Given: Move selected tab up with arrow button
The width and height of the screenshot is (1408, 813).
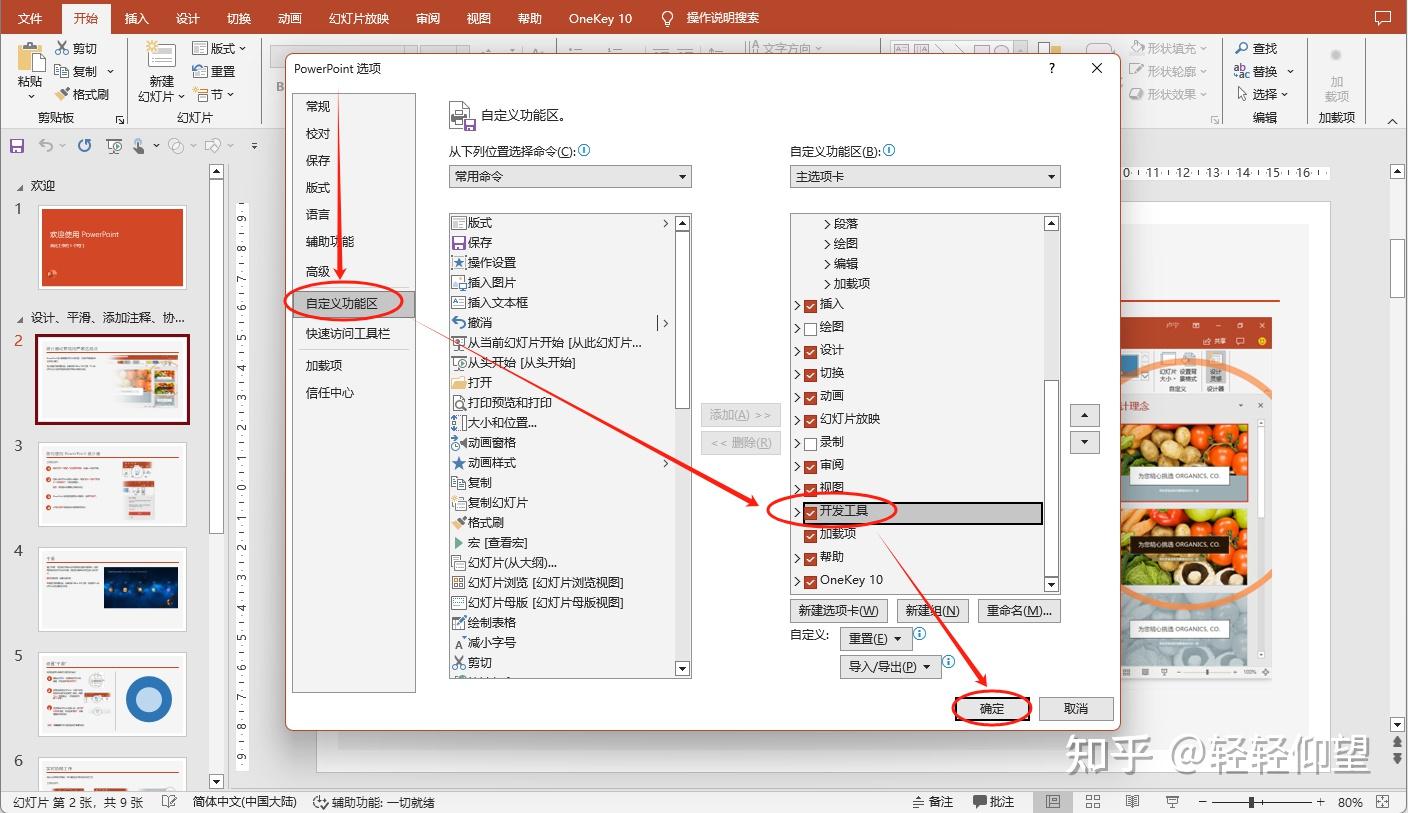Looking at the screenshot, I should click(1084, 415).
